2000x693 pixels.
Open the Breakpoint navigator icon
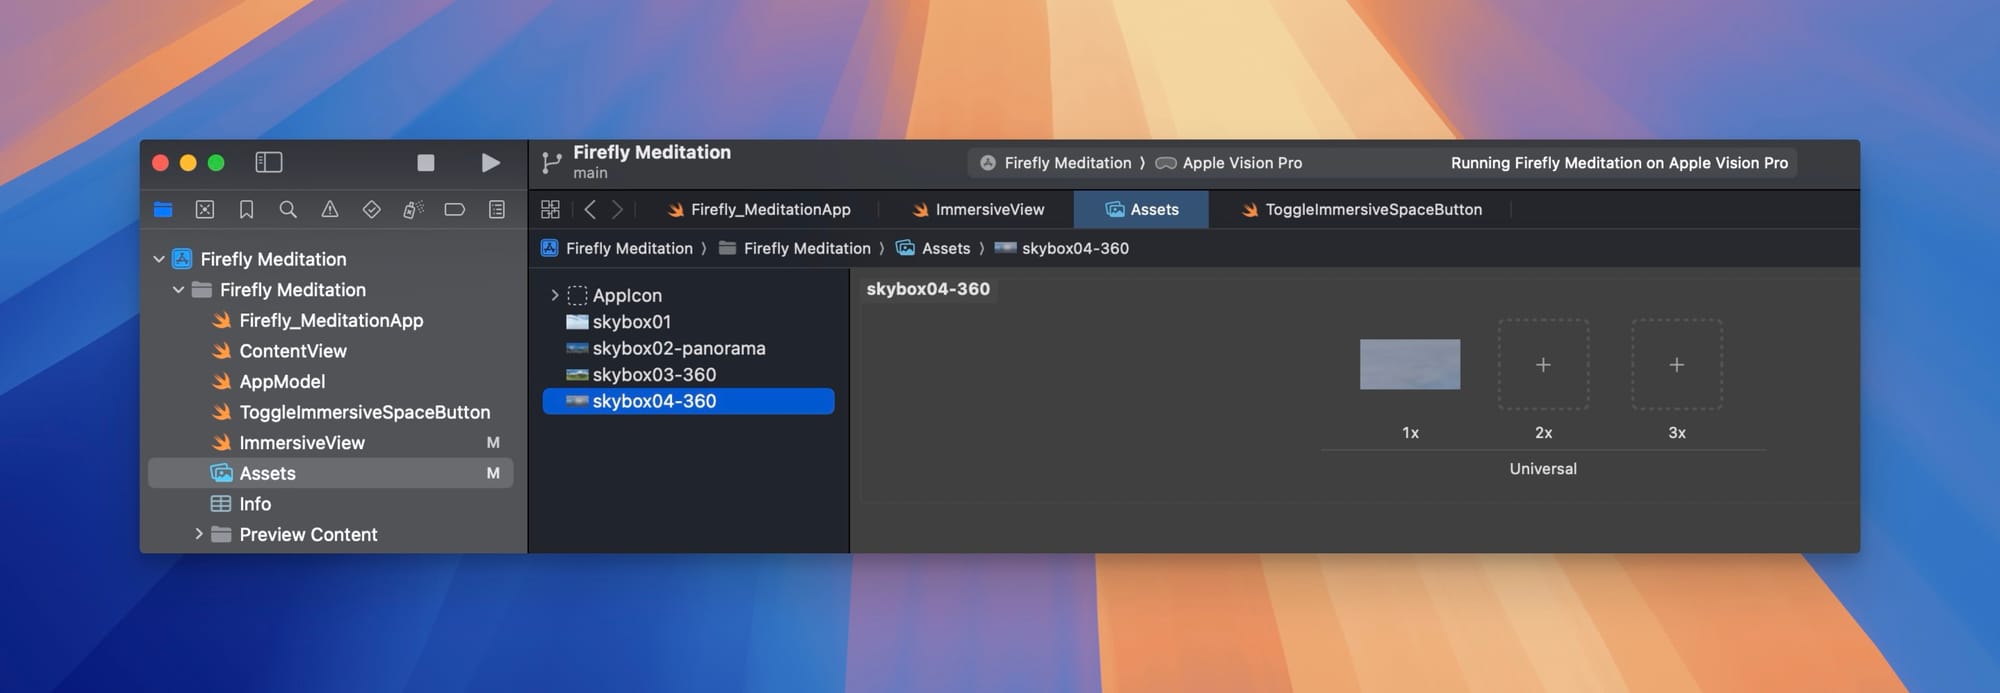coord(454,209)
